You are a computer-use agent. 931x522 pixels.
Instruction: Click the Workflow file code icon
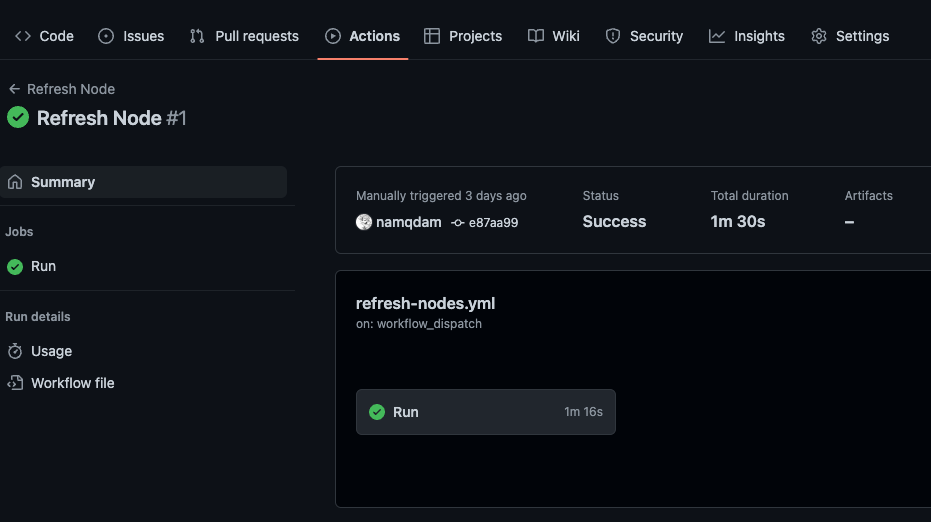pos(15,383)
